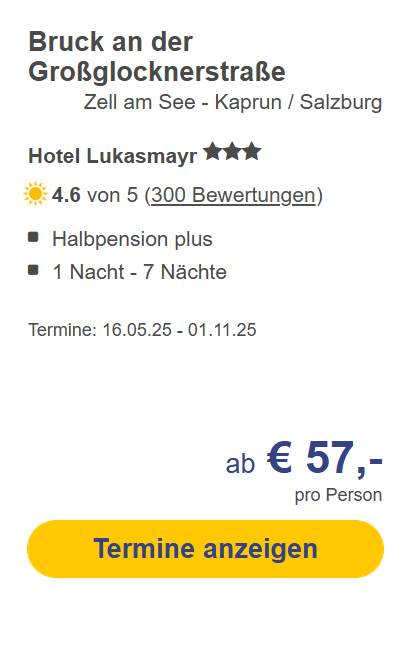Click the Euro currency symbol in the price

[x=280, y=457]
